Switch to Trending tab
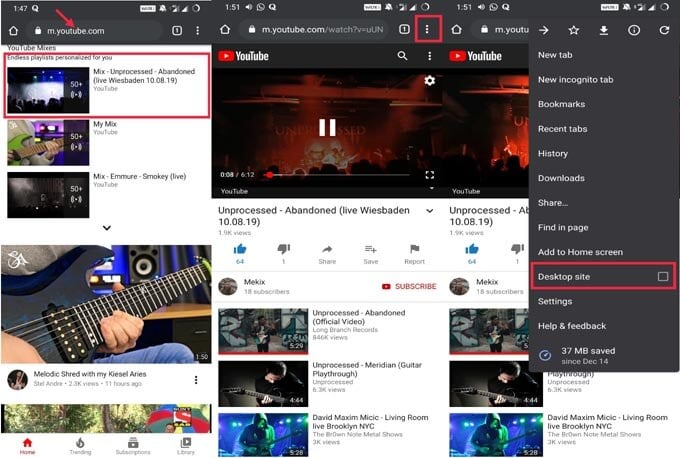 click(x=80, y=445)
